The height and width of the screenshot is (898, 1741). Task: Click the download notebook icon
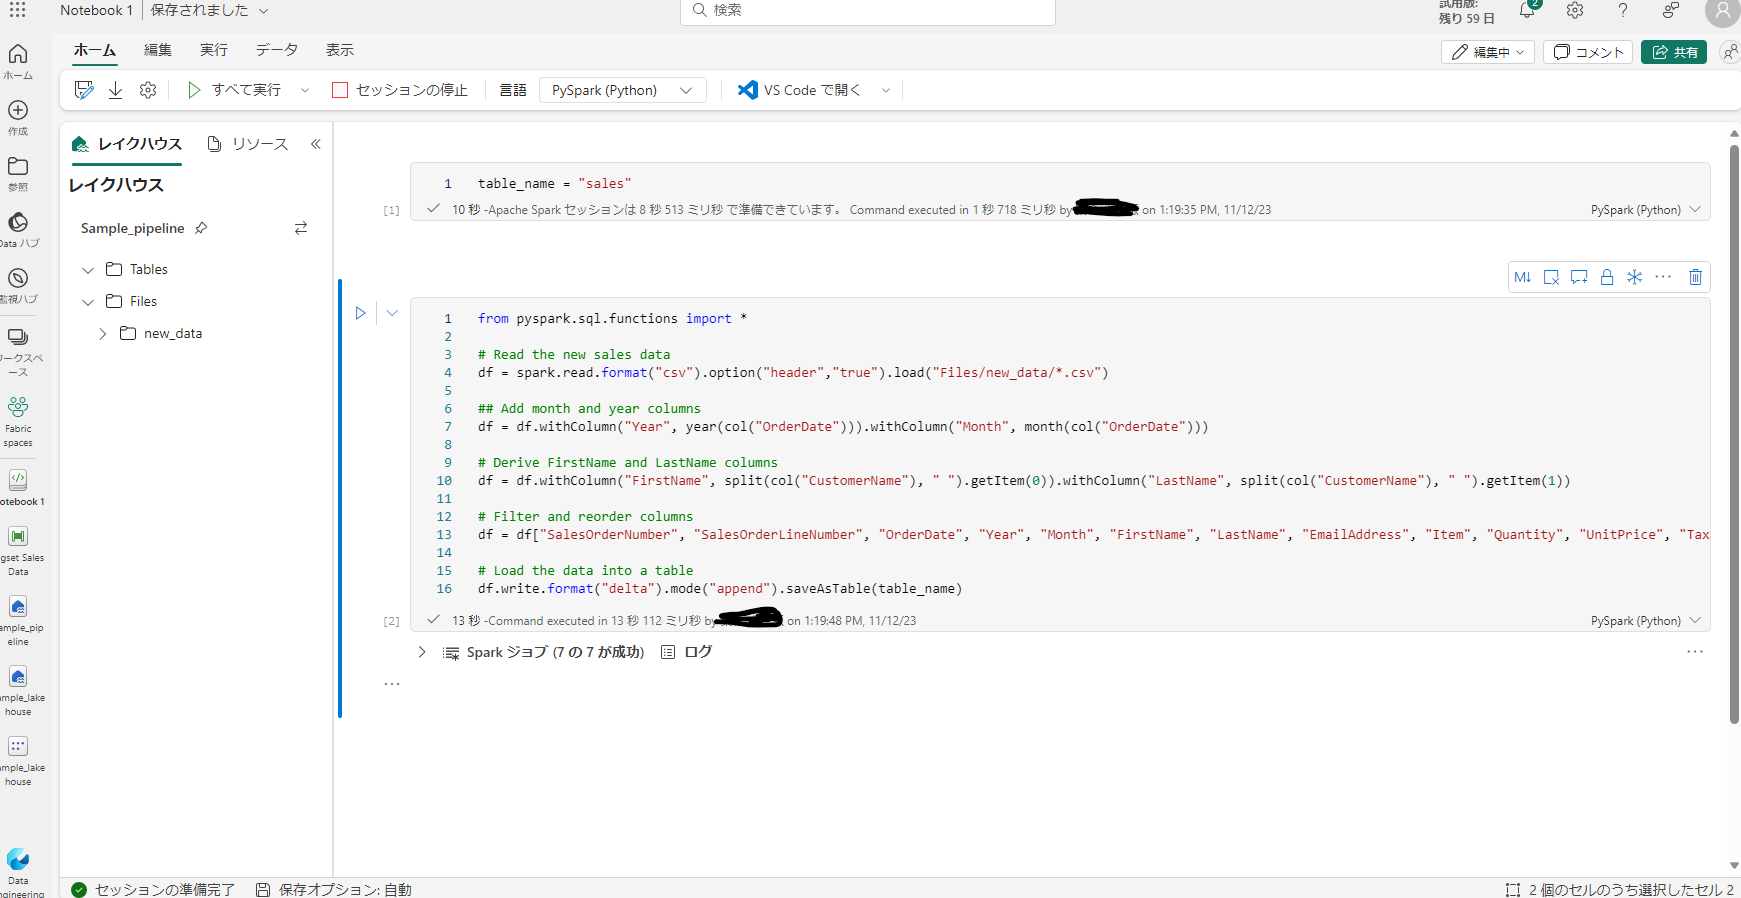[116, 90]
